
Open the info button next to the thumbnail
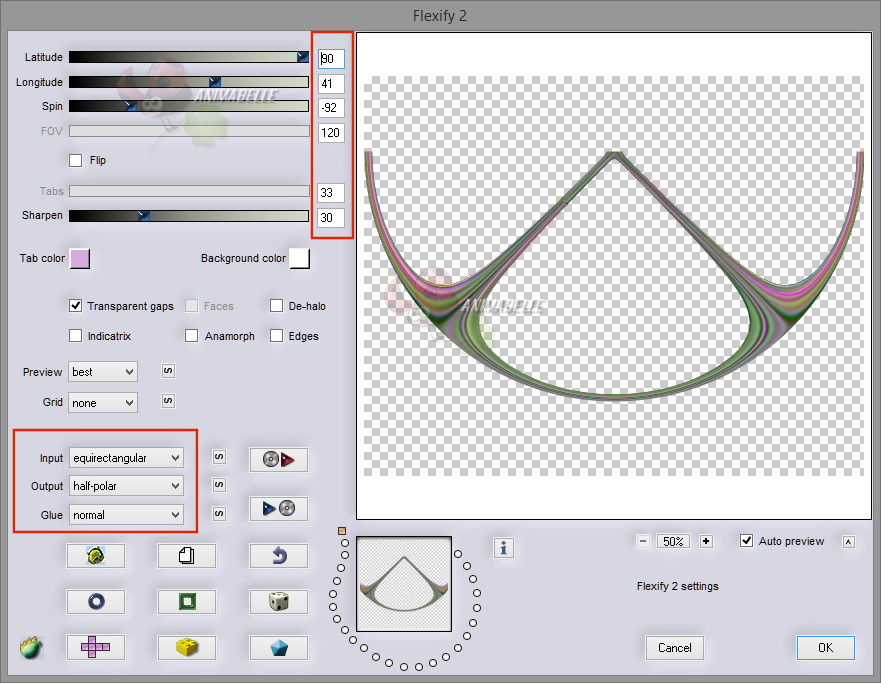click(503, 548)
